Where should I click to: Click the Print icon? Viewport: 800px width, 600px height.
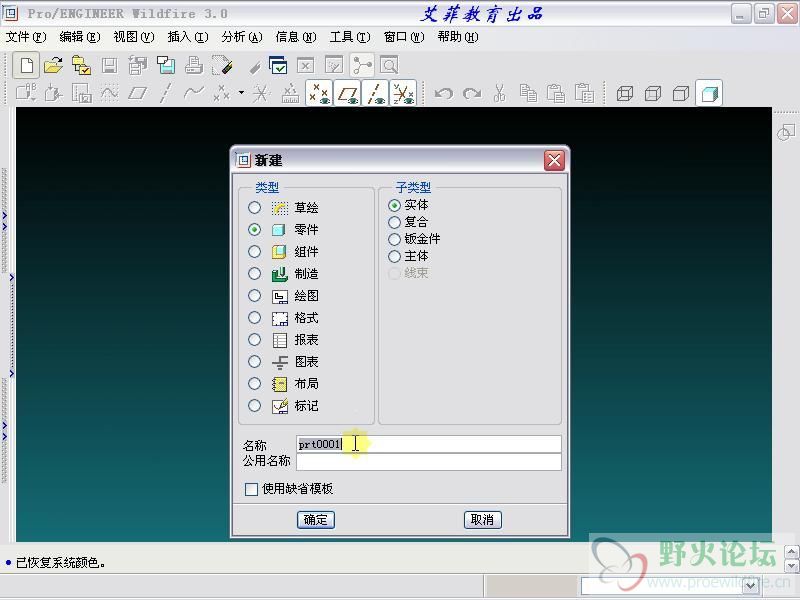[x=193, y=66]
